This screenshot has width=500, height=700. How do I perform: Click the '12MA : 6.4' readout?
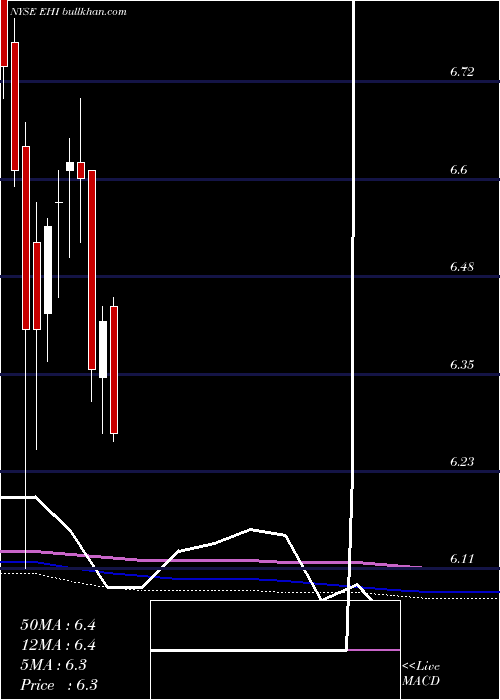58,645
